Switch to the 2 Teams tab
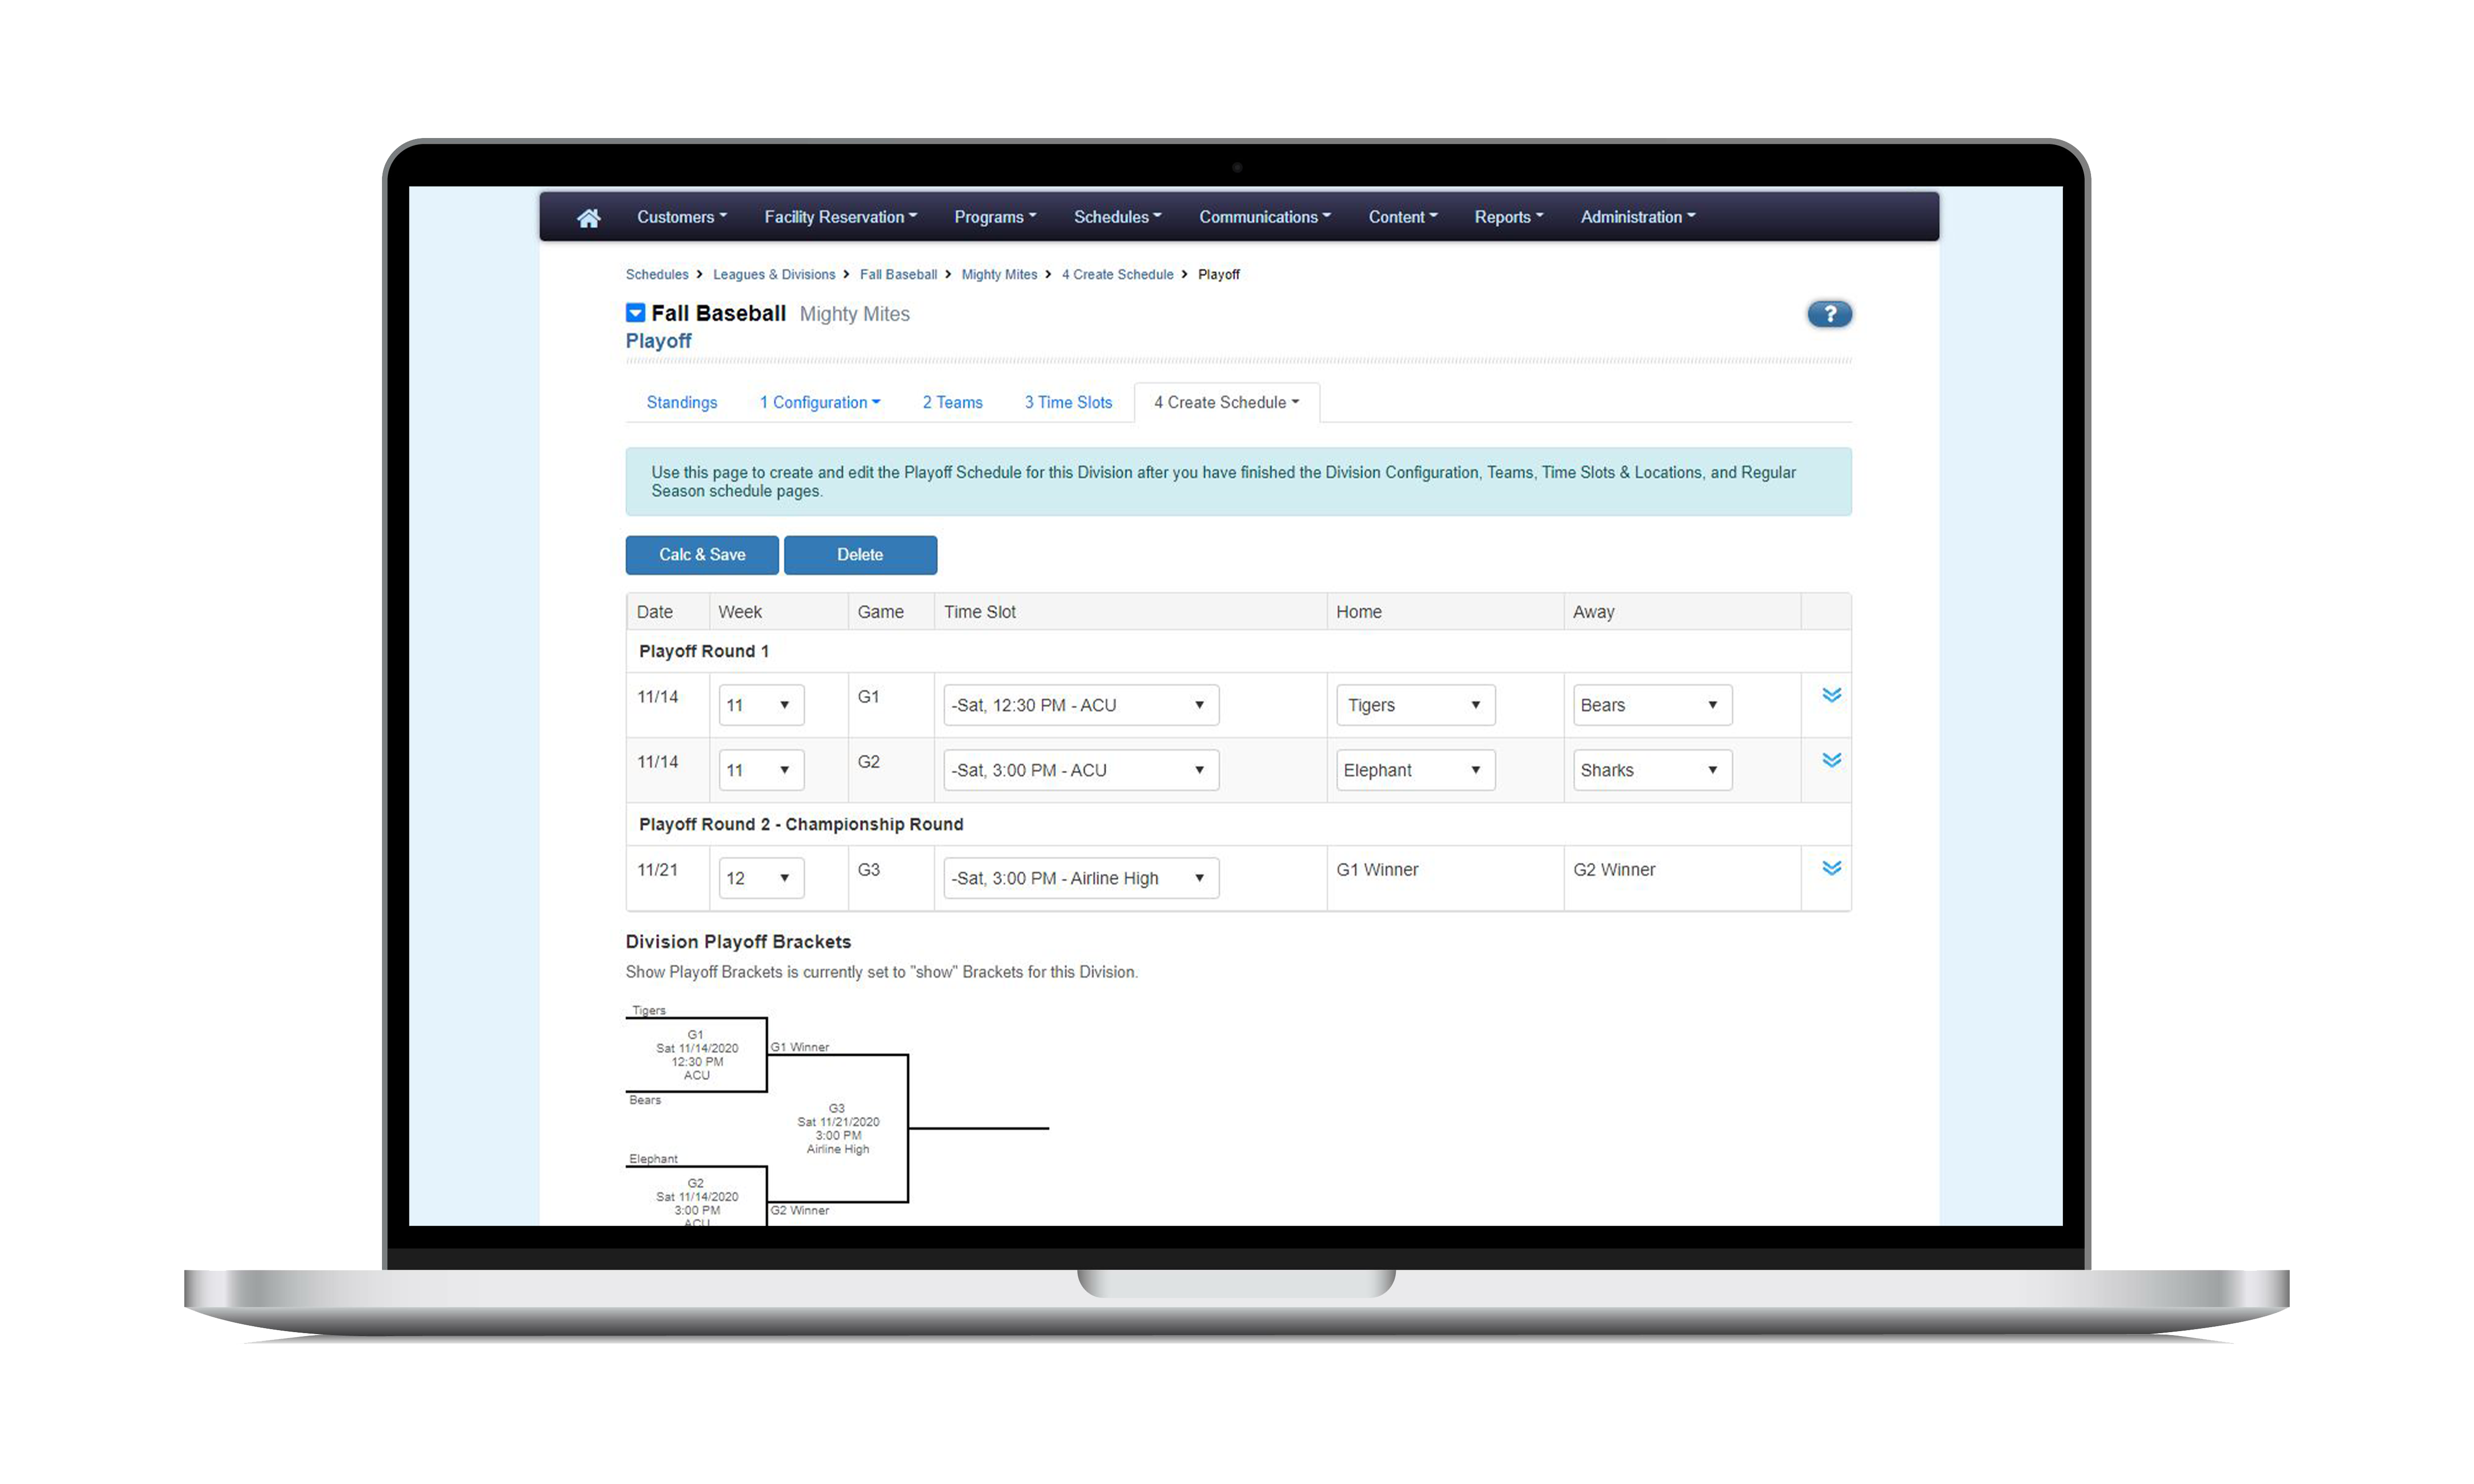The width and height of the screenshot is (2474, 1484). [x=954, y=401]
